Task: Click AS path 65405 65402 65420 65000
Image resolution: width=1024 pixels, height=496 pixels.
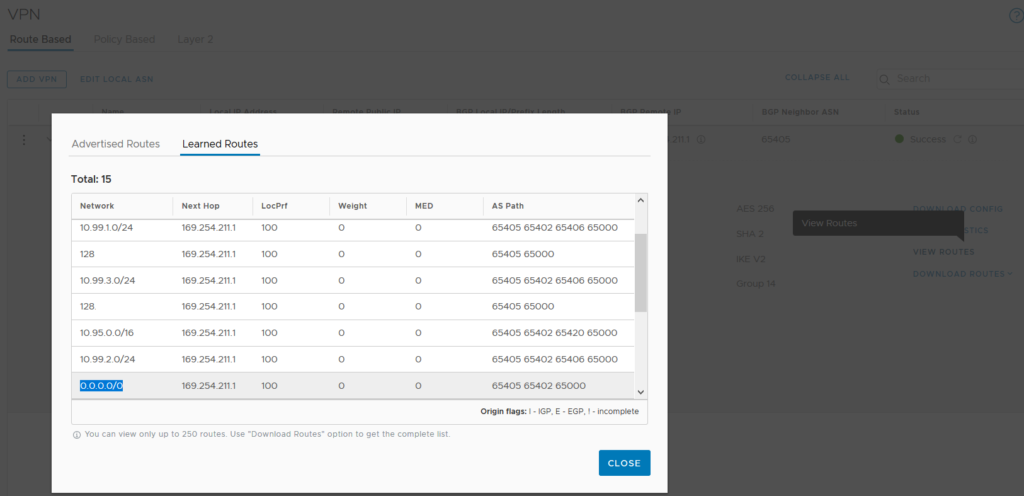Action: click(554, 333)
